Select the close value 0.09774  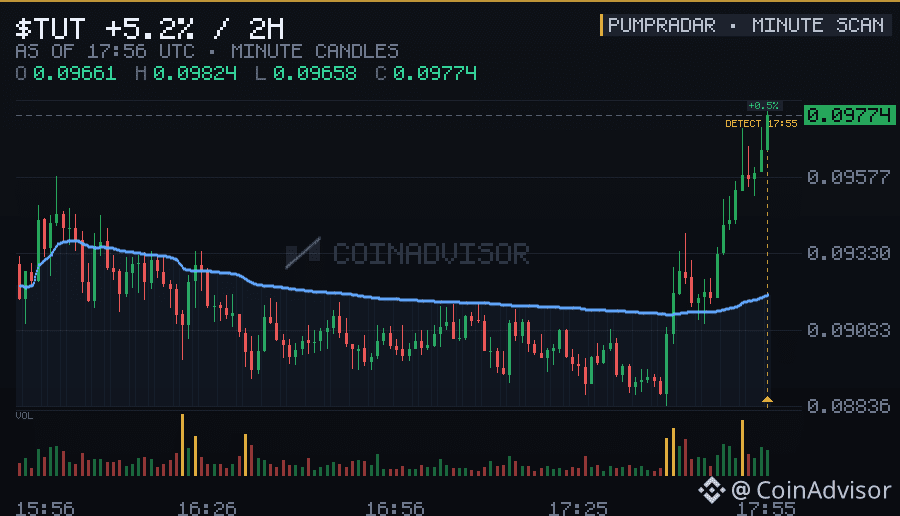pos(435,73)
